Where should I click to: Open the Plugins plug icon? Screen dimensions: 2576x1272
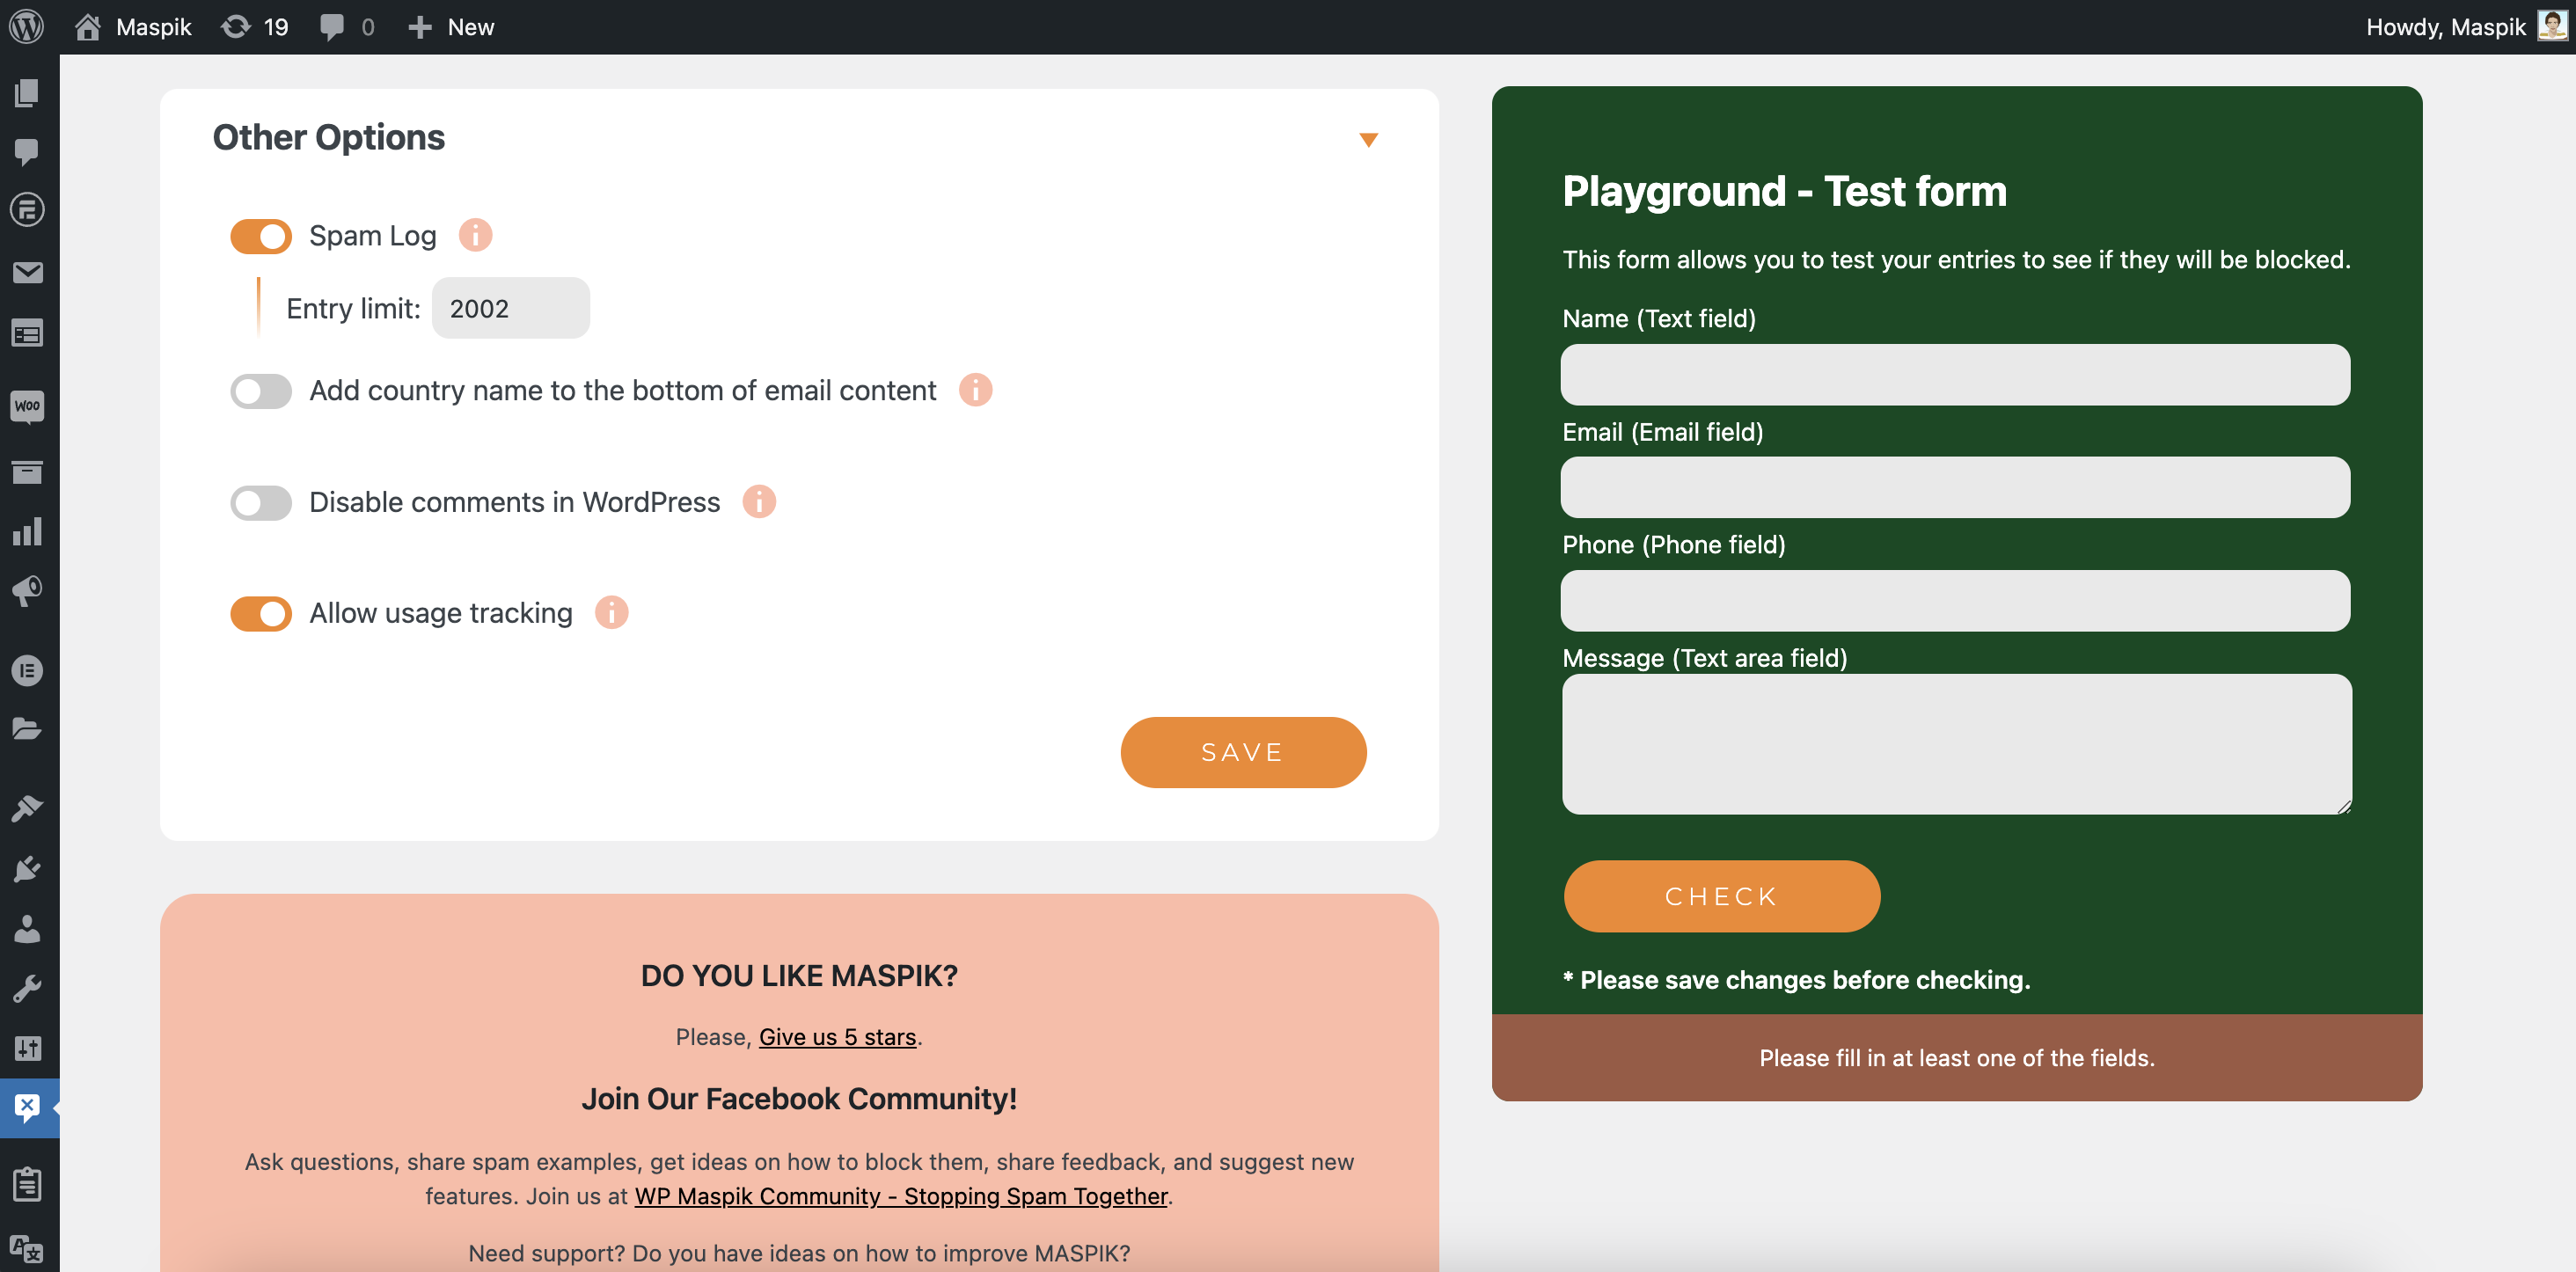(27, 868)
